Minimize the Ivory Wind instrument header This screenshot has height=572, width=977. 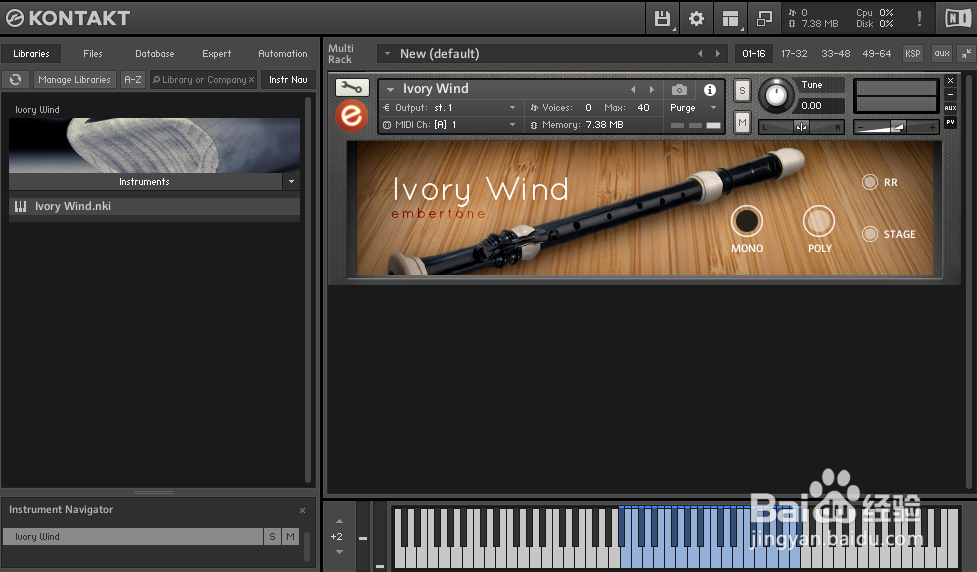[950, 94]
